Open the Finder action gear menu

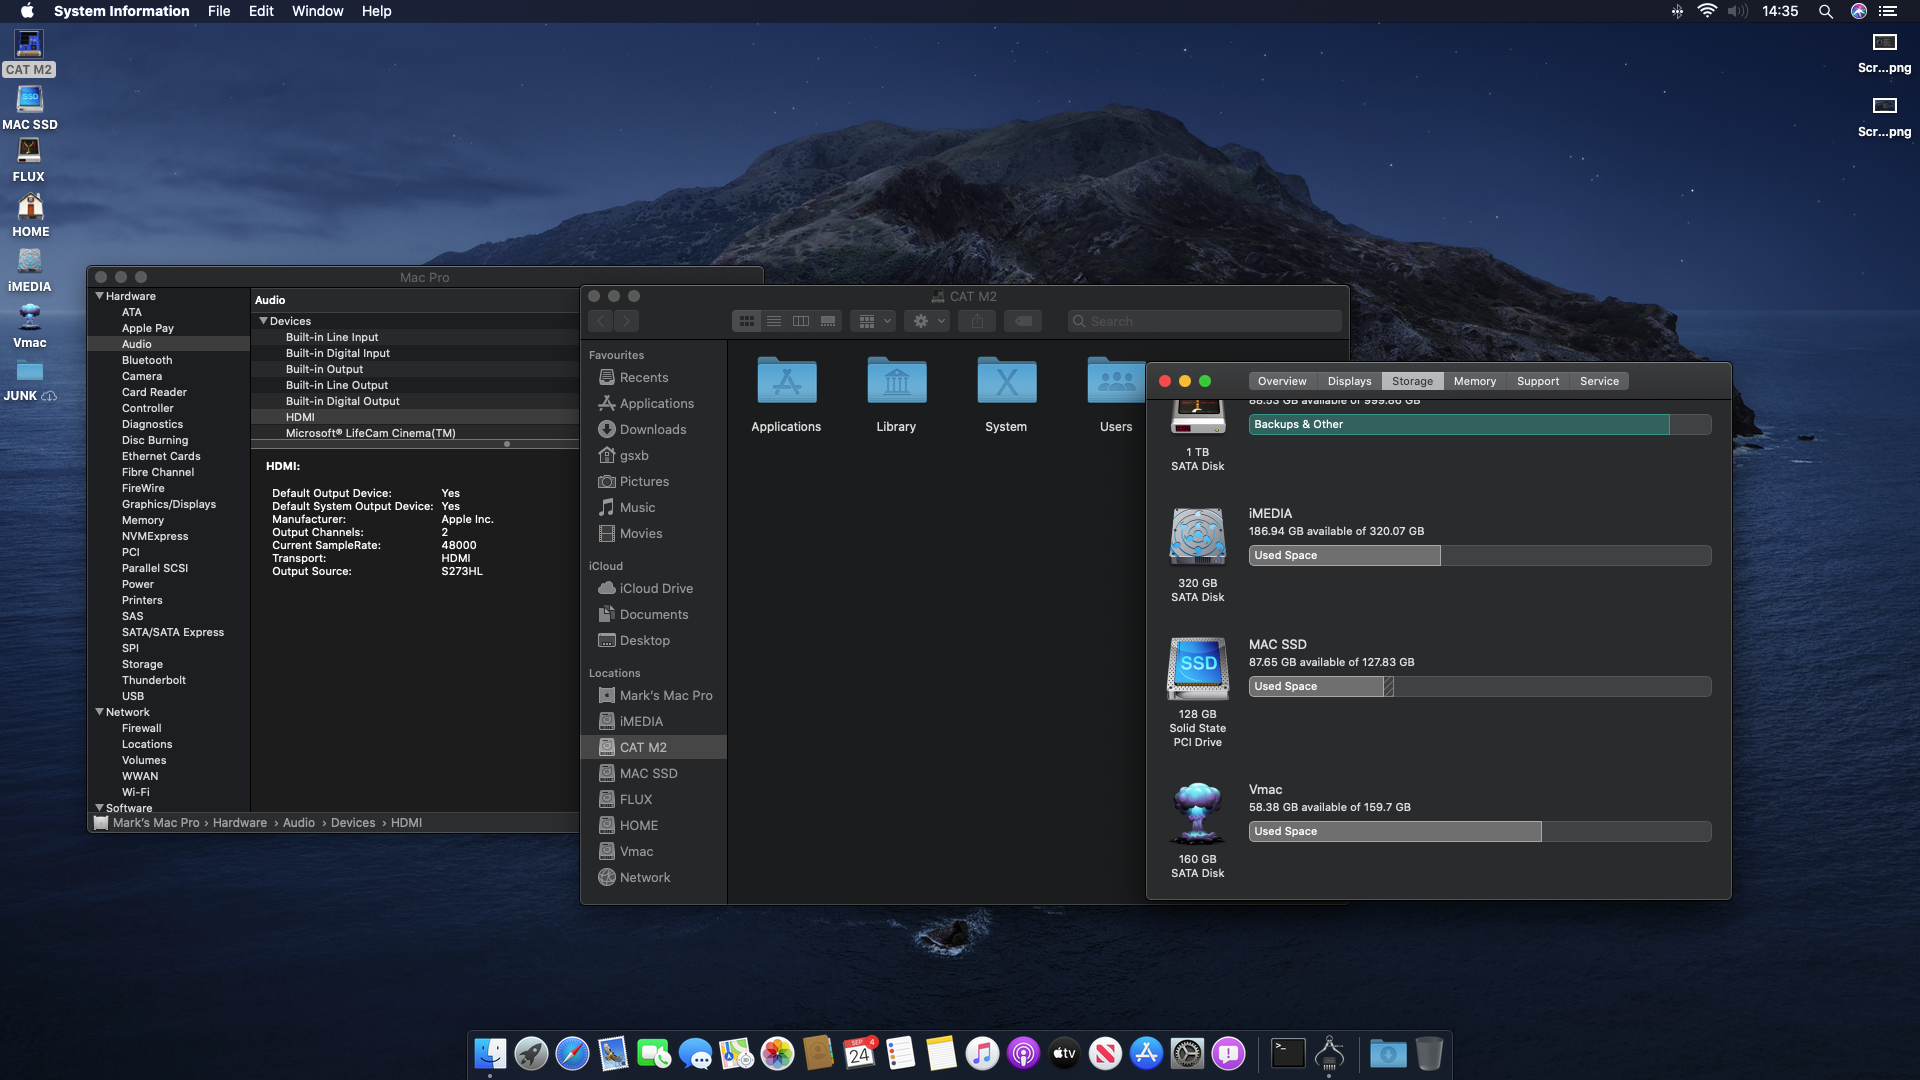pyautogui.click(x=928, y=321)
